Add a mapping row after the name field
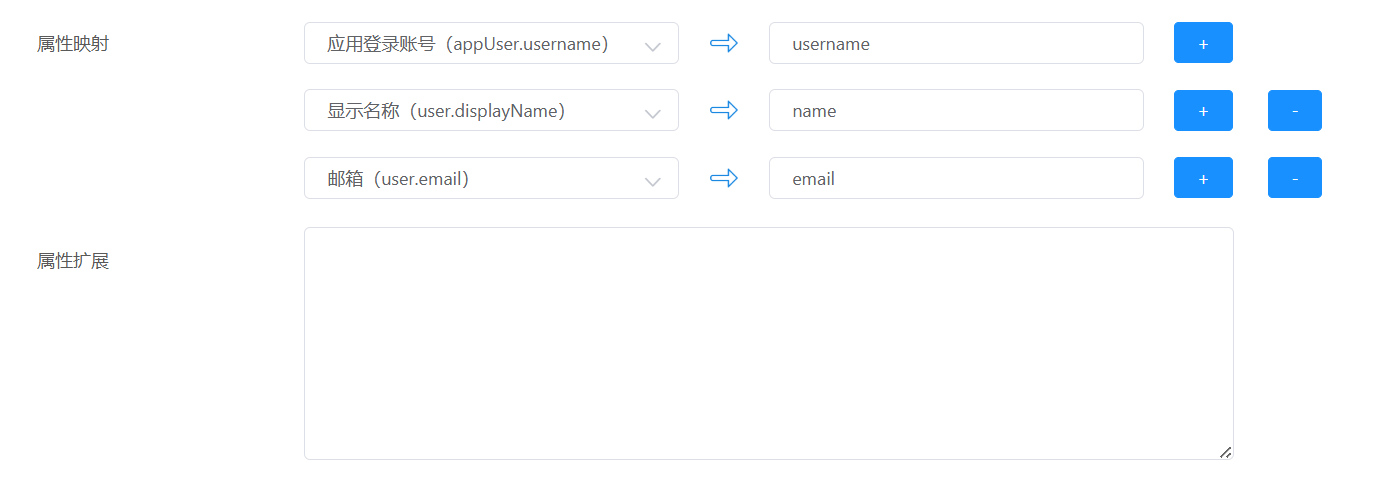 (x=1202, y=110)
